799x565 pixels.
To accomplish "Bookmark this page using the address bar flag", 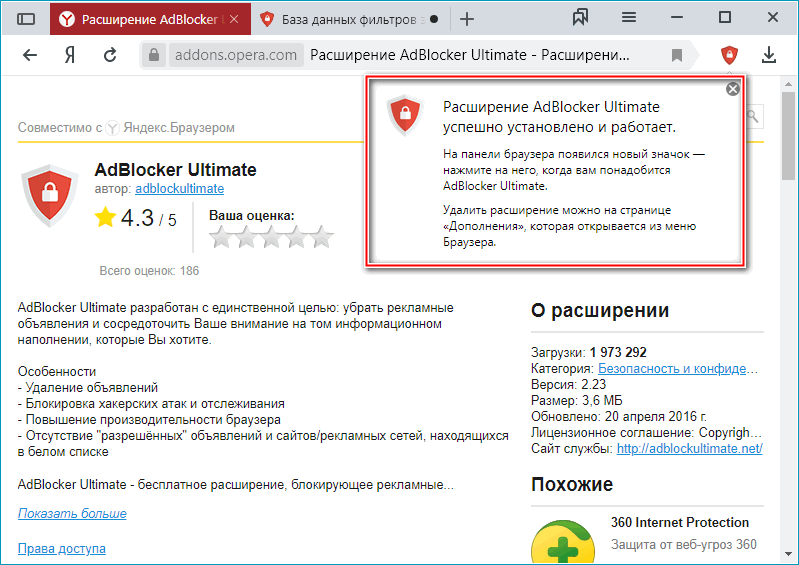I will tap(677, 55).
